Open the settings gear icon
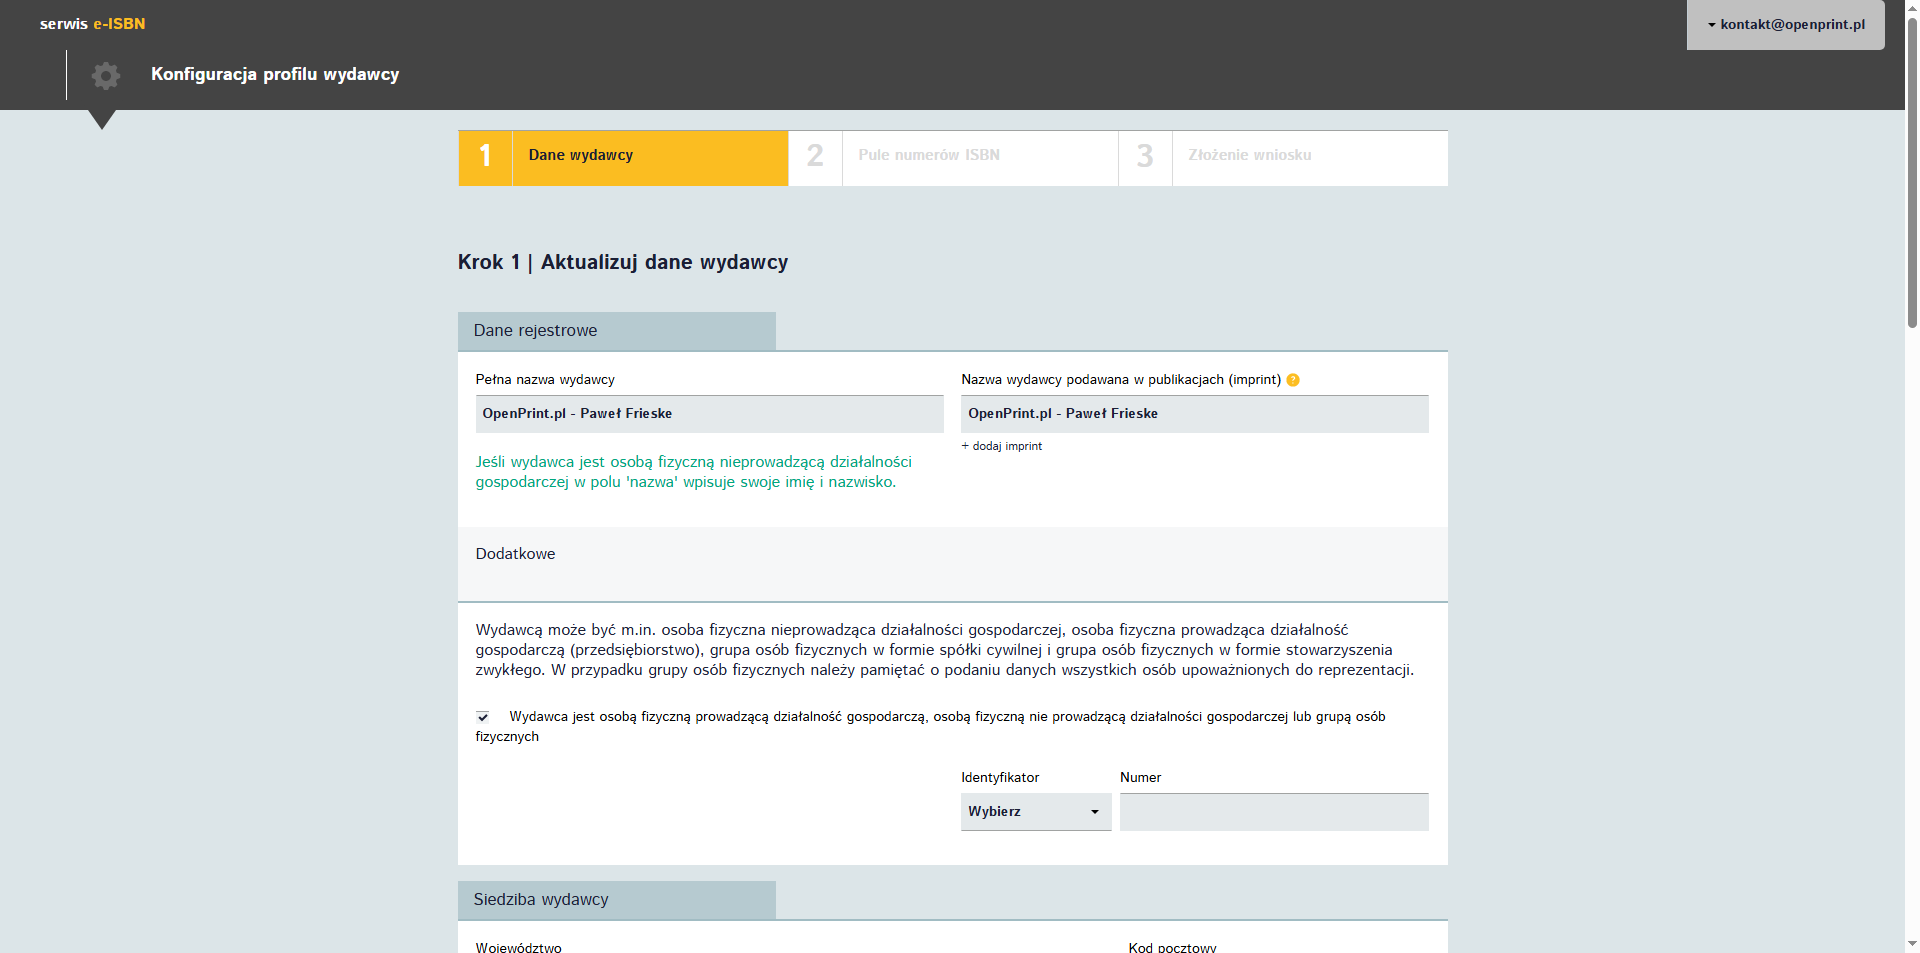1920x953 pixels. [105, 75]
